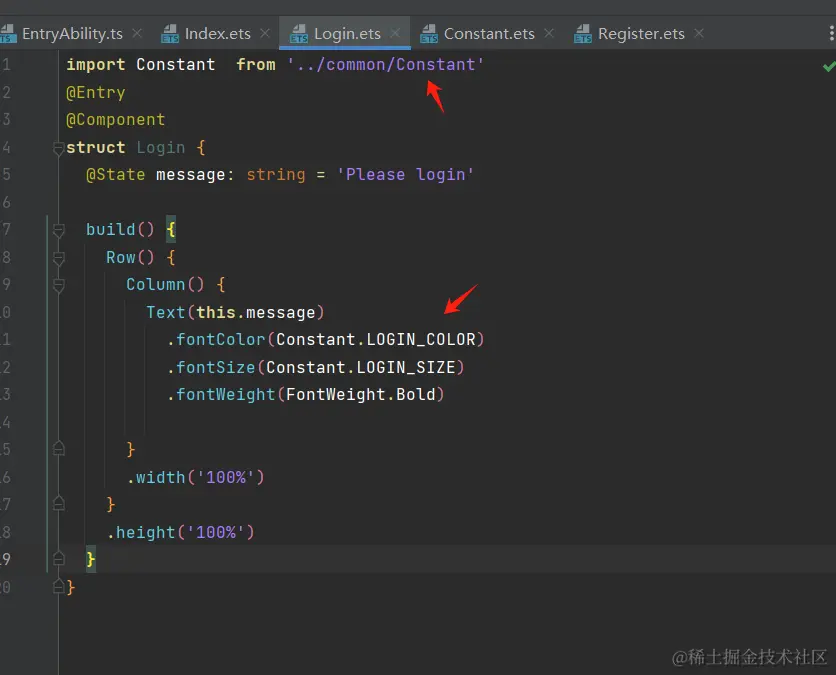836x675 pixels.
Task: Open the Register.ets tab
Action: pyautogui.click(x=641, y=34)
